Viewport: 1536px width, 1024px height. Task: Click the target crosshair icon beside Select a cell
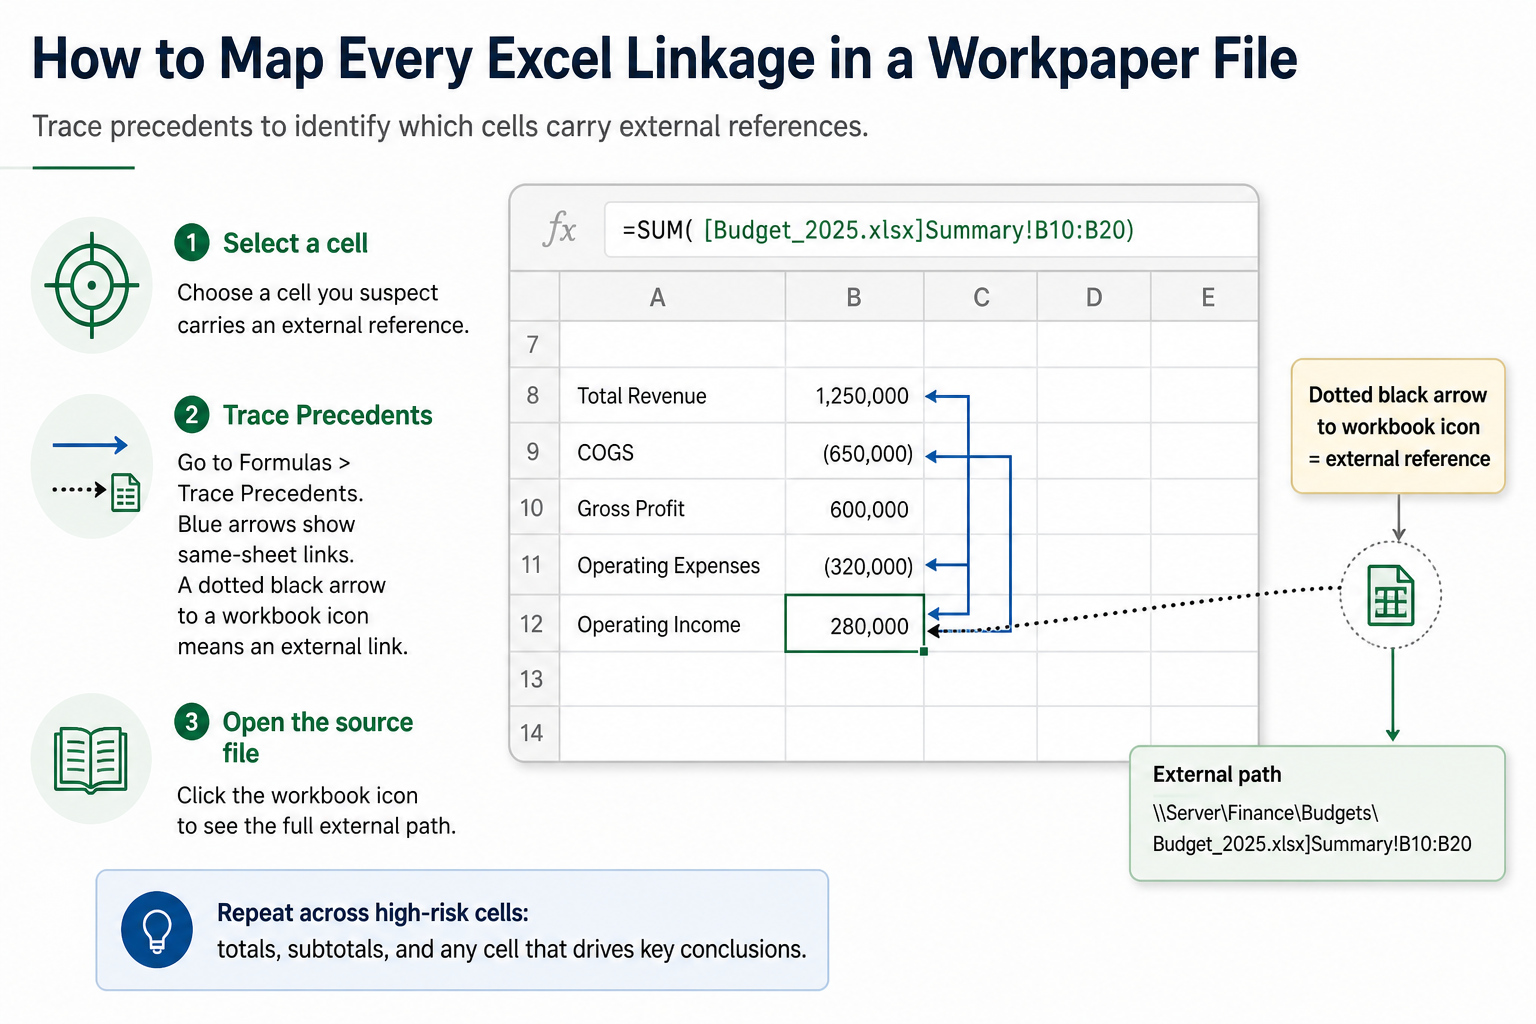(x=92, y=285)
